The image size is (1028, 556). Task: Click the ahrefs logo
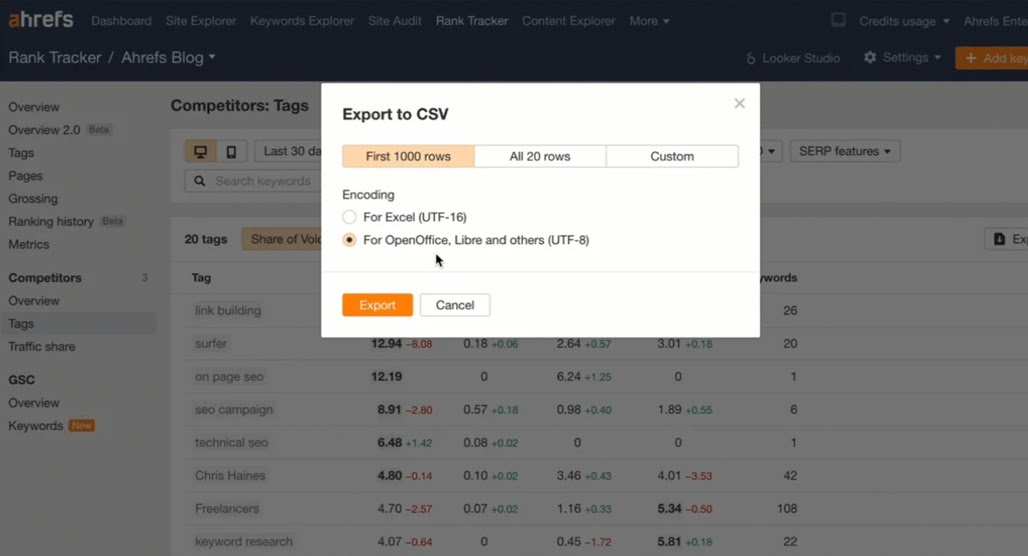(x=41, y=20)
